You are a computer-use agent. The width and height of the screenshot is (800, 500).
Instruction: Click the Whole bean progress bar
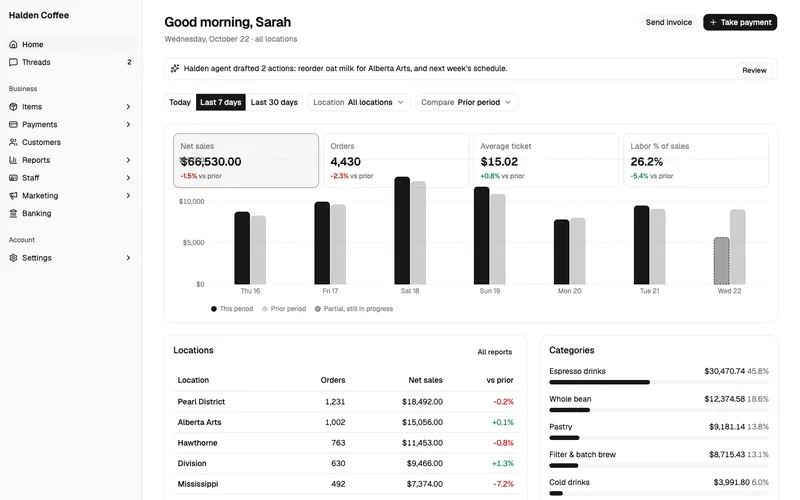coord(659,410)
